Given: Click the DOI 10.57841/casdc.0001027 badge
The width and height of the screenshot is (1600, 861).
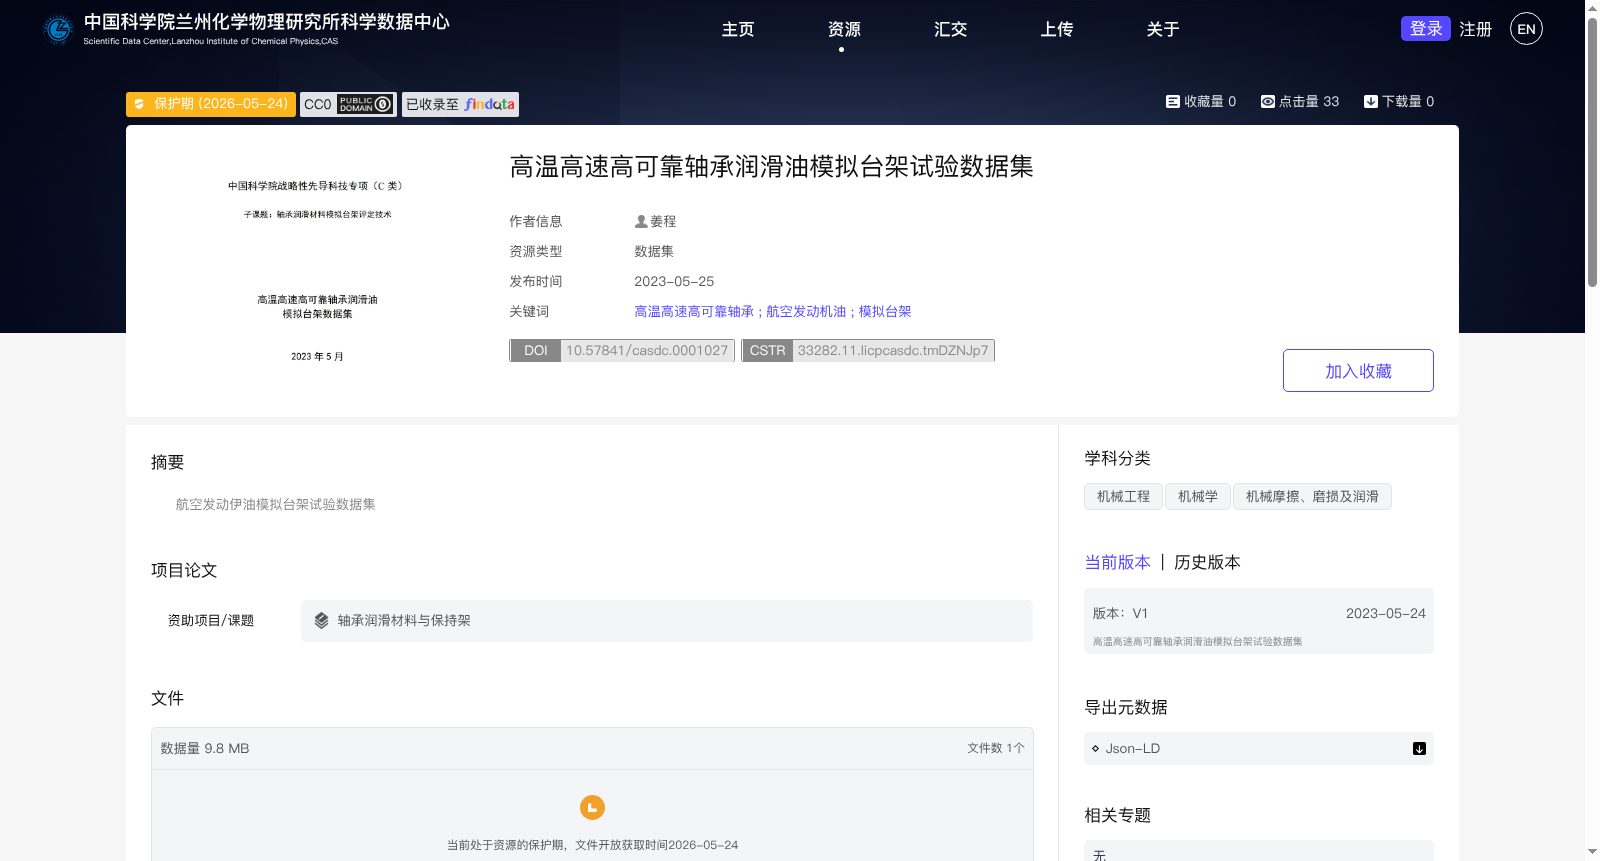Looking at the screenshot, I should coord(622,350).
